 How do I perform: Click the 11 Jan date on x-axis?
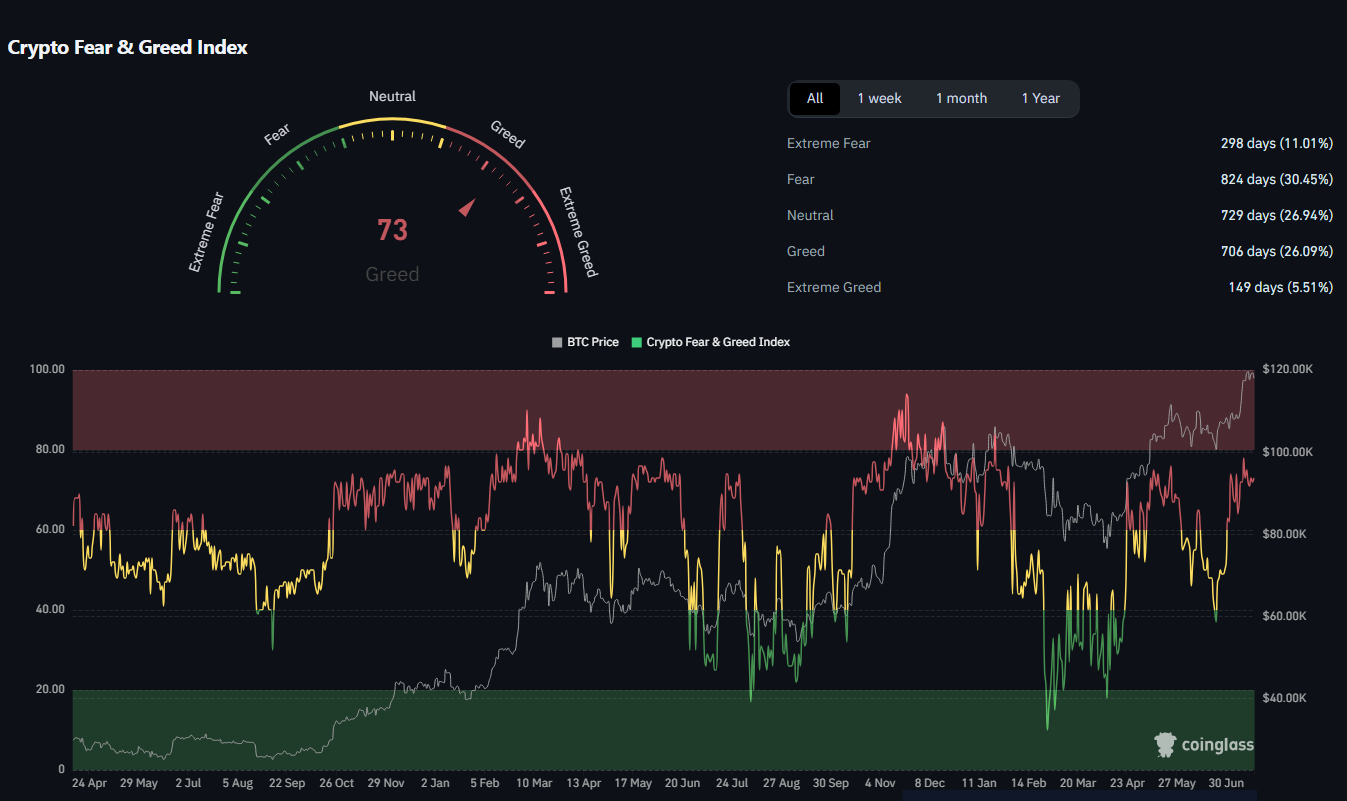click(979, 783)
